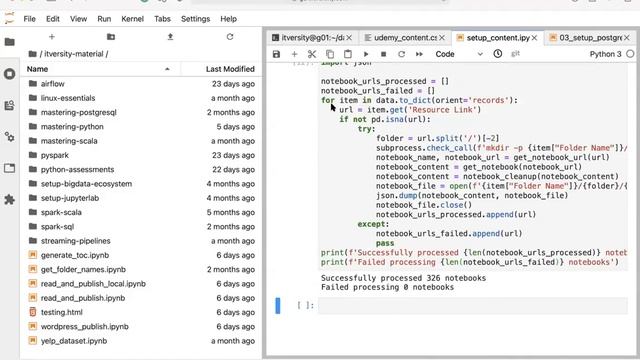Image resolution: width=640 pixels, height=360 pixels.
Task: Select the python-assessments folder
Action: pos(142,169)
